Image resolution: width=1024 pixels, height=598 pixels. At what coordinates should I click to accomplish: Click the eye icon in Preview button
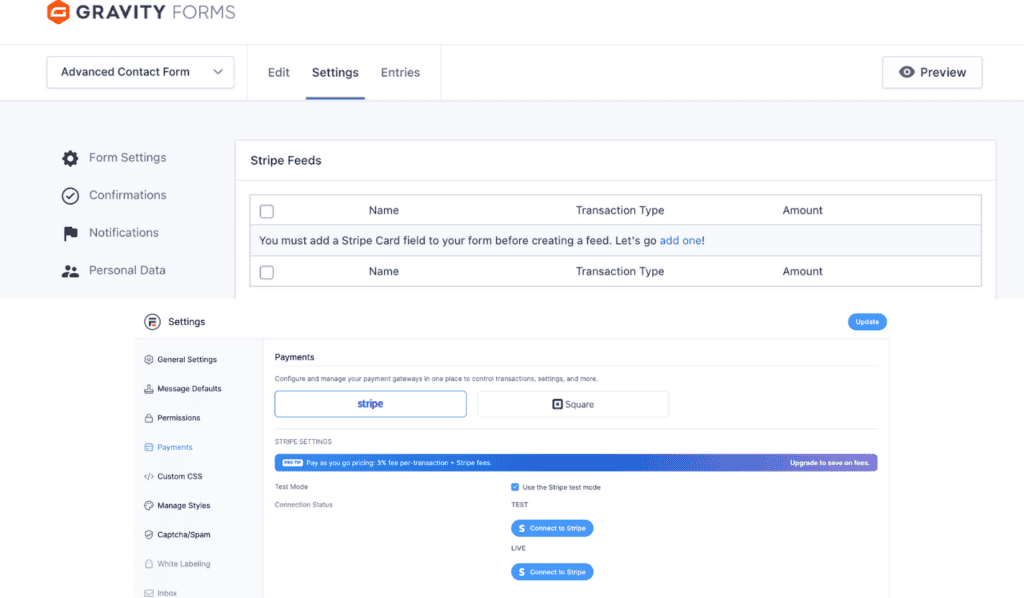[906, 72]
